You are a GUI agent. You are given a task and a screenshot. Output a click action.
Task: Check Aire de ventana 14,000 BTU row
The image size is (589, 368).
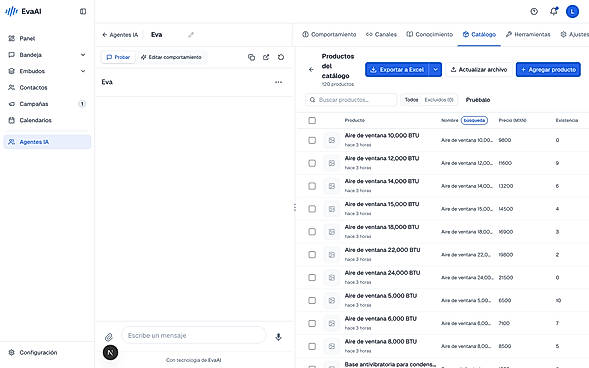pyautogui.click(x=312, y=186)
